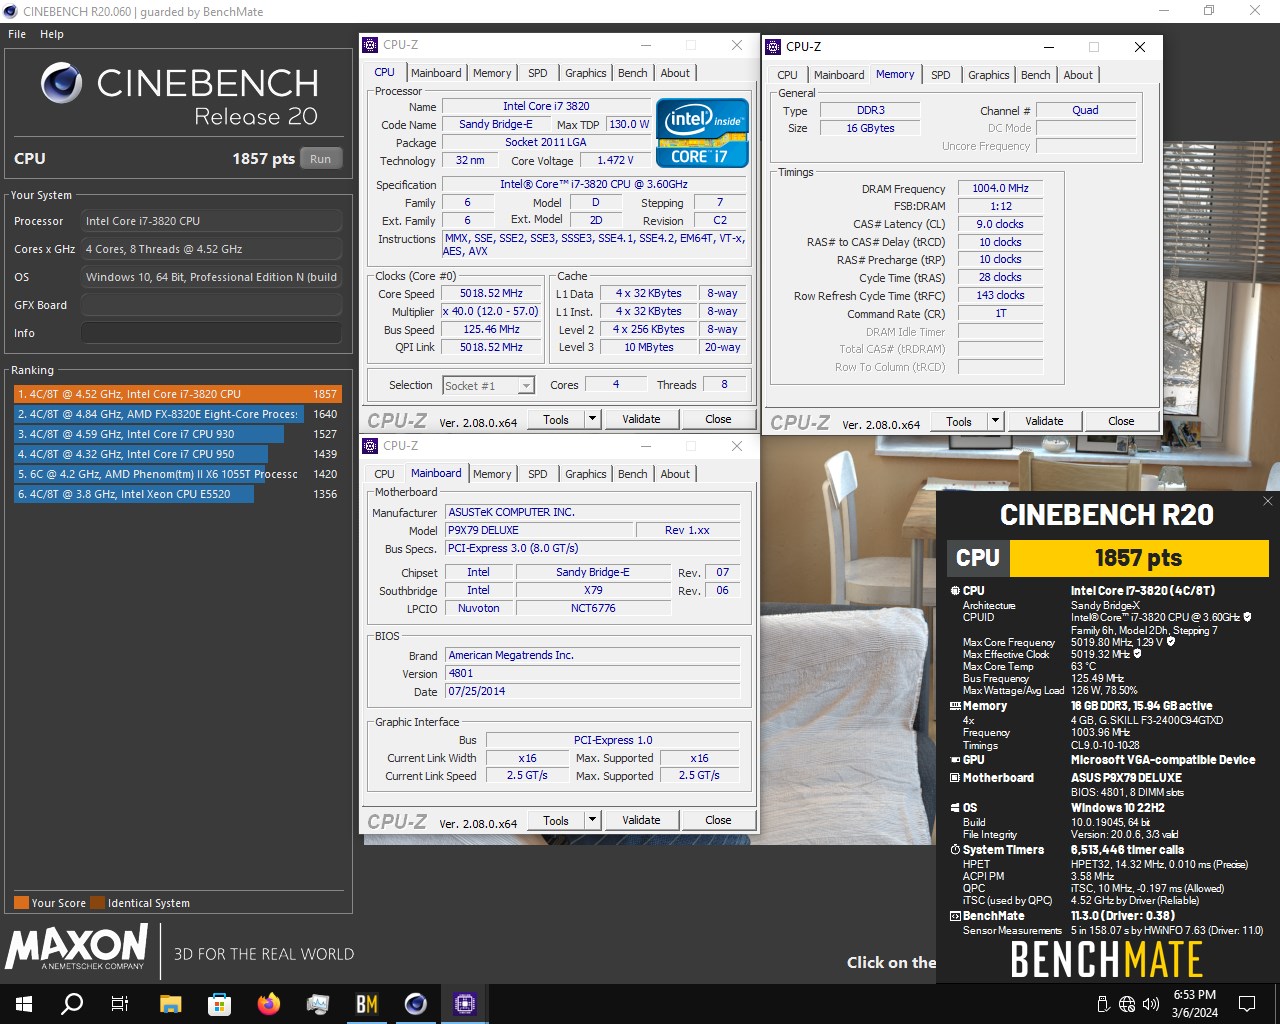
Task: Click the Cinebench sphere logo
Action: coord(62,83)
